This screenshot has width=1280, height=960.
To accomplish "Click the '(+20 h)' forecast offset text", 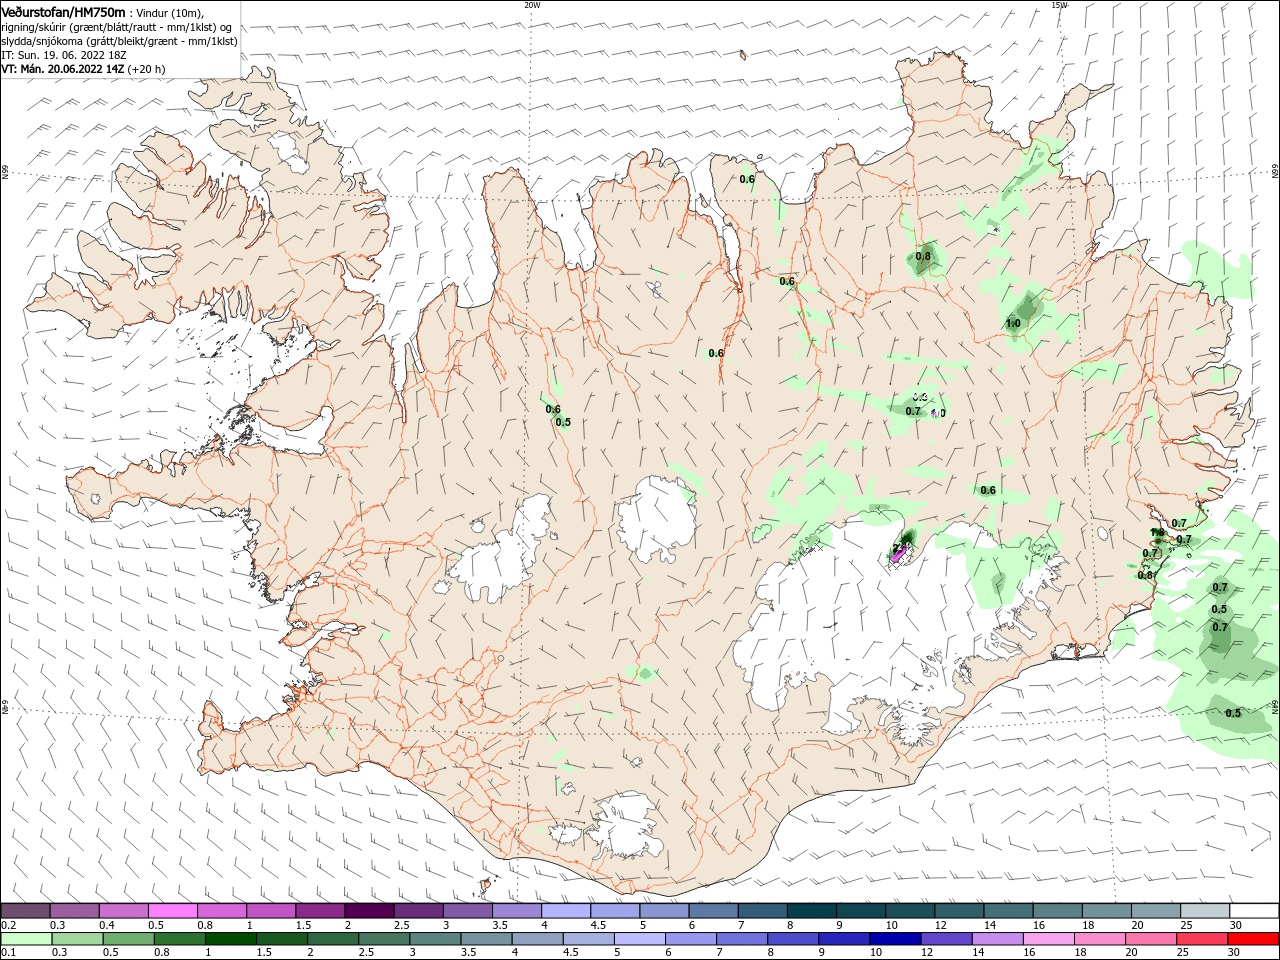I will [147, 69].
